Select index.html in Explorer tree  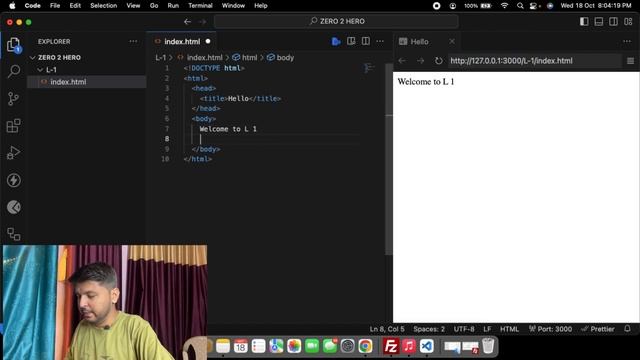pyautogui.click(x=87, y=82)
